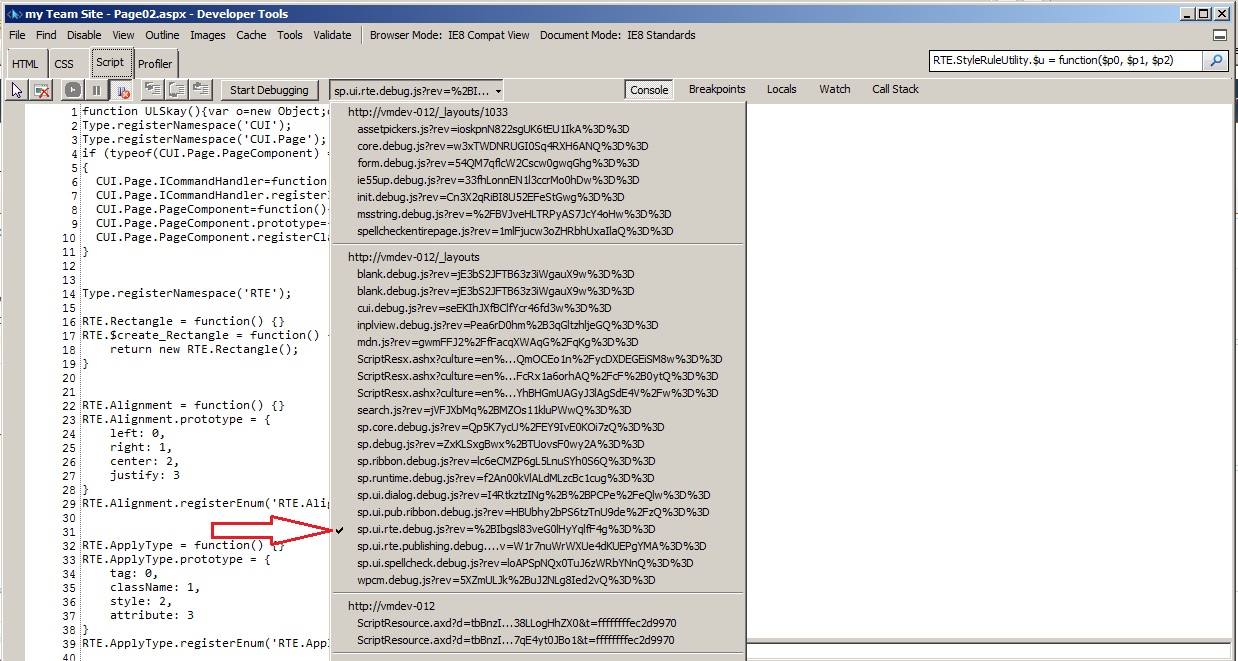The height and width of the screenshot is (661, 1238).
Task: Click the Pause debugging icon
Action: [x=95, y=89]
